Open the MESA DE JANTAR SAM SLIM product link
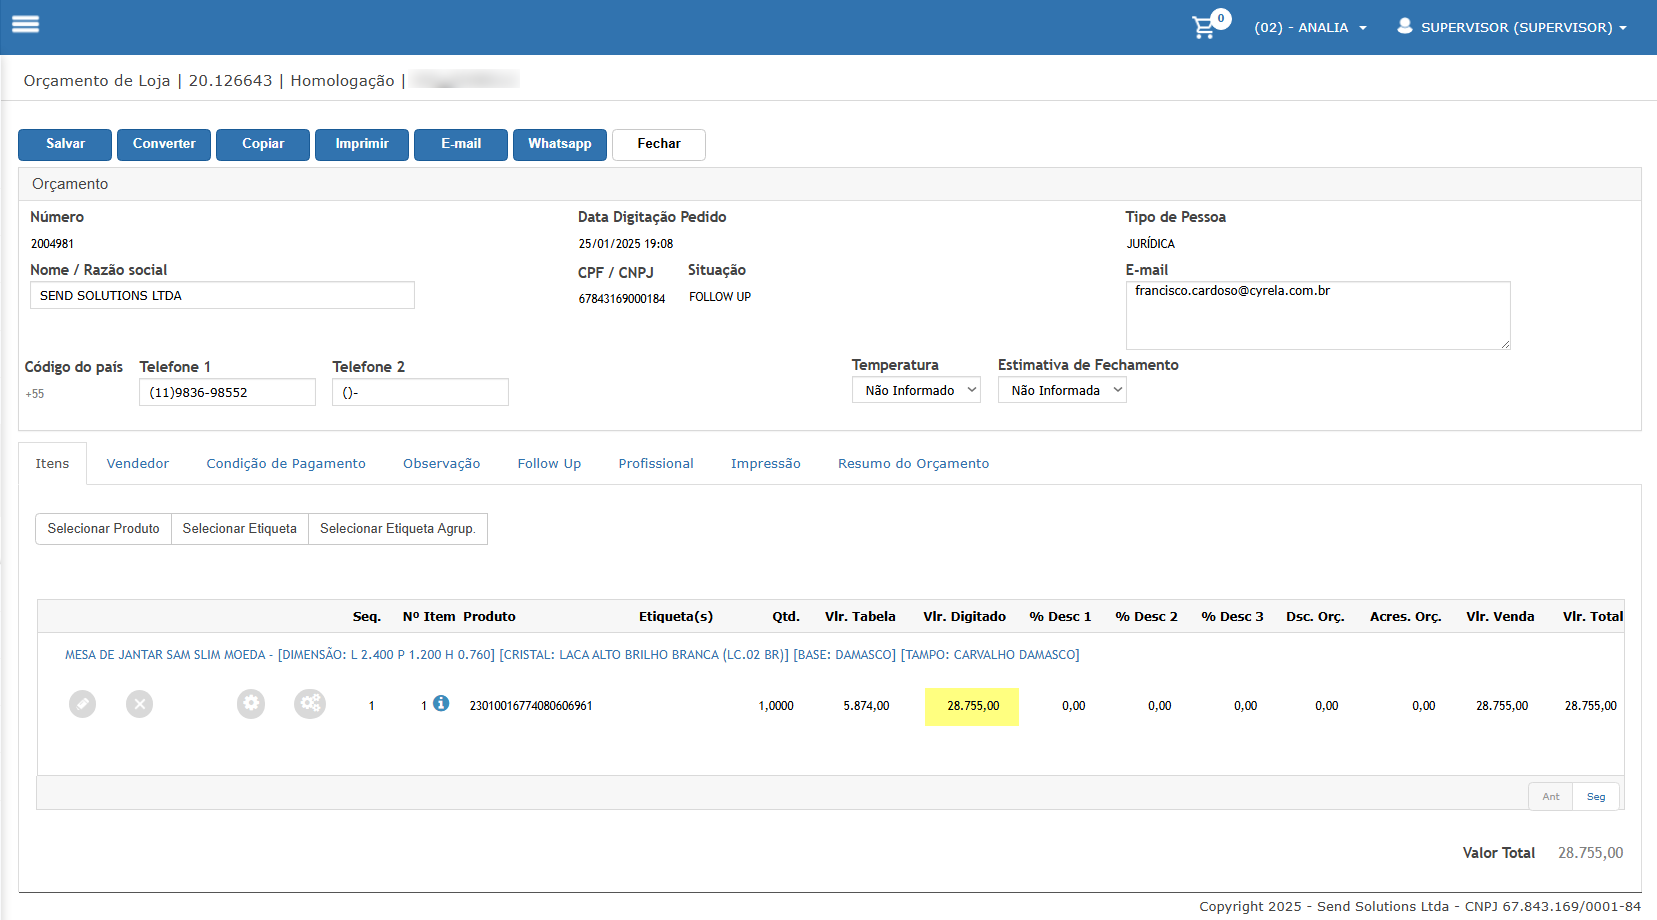This screenshot has width=1657, height=920. coord(572,655)
